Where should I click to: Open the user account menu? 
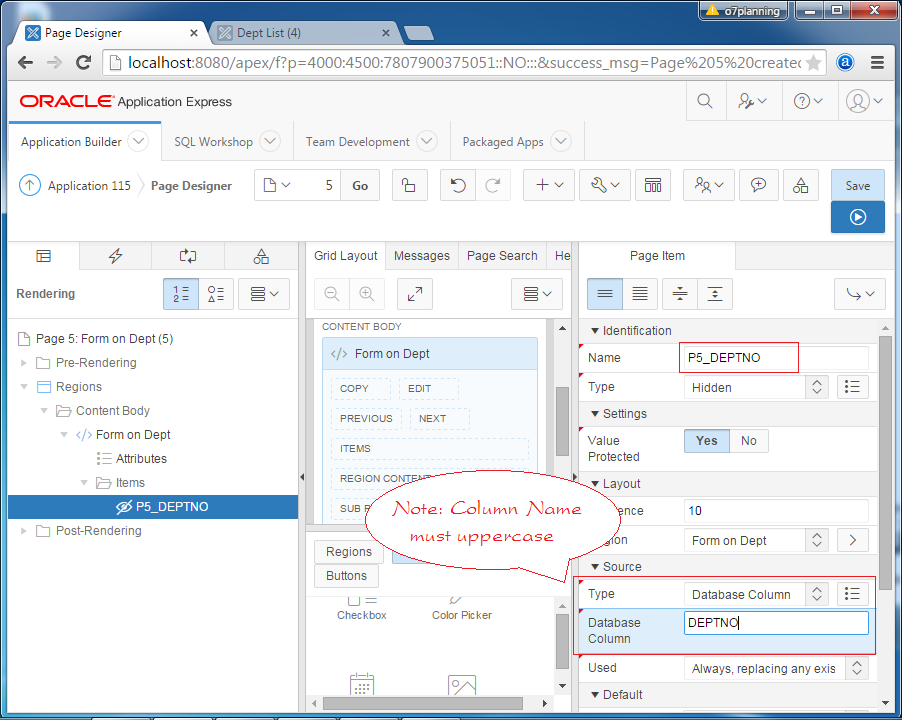[864, 101]
